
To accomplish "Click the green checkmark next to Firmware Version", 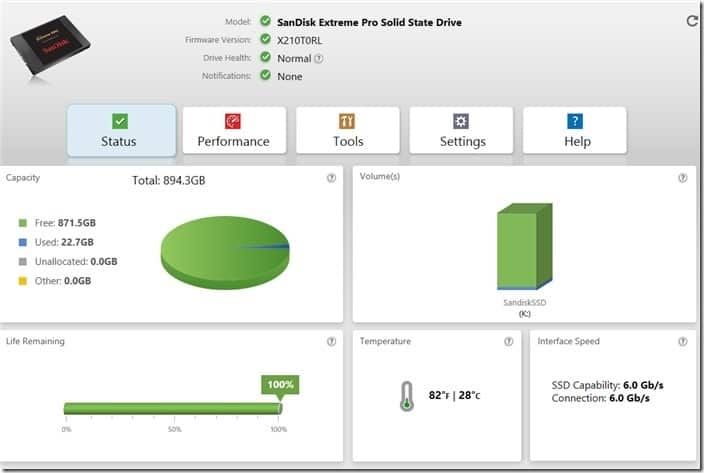I will click(x=265, y=39).
